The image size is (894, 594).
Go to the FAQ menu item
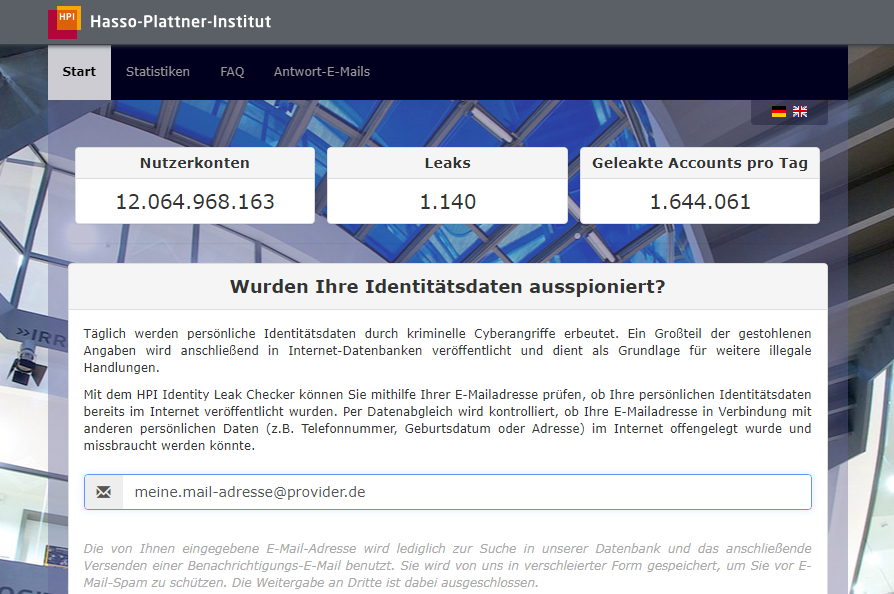coord(232,72)
